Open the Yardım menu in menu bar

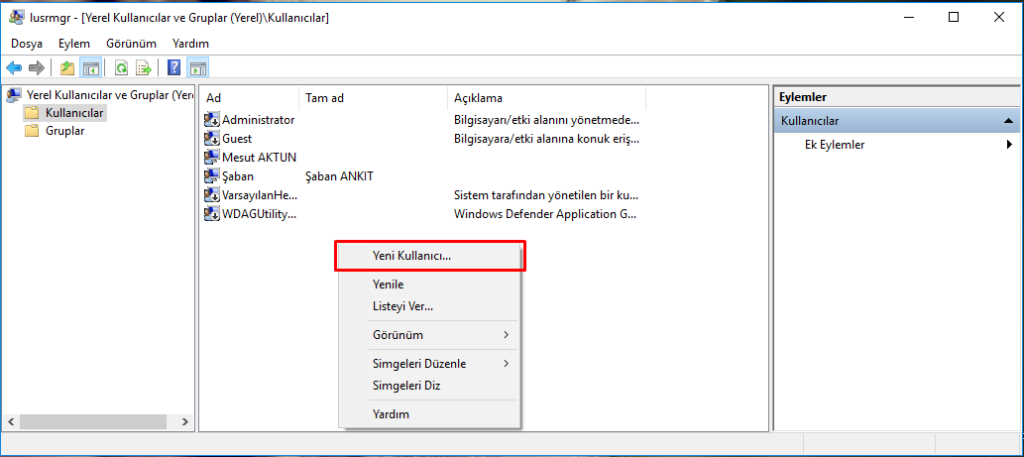coord(190,44)
